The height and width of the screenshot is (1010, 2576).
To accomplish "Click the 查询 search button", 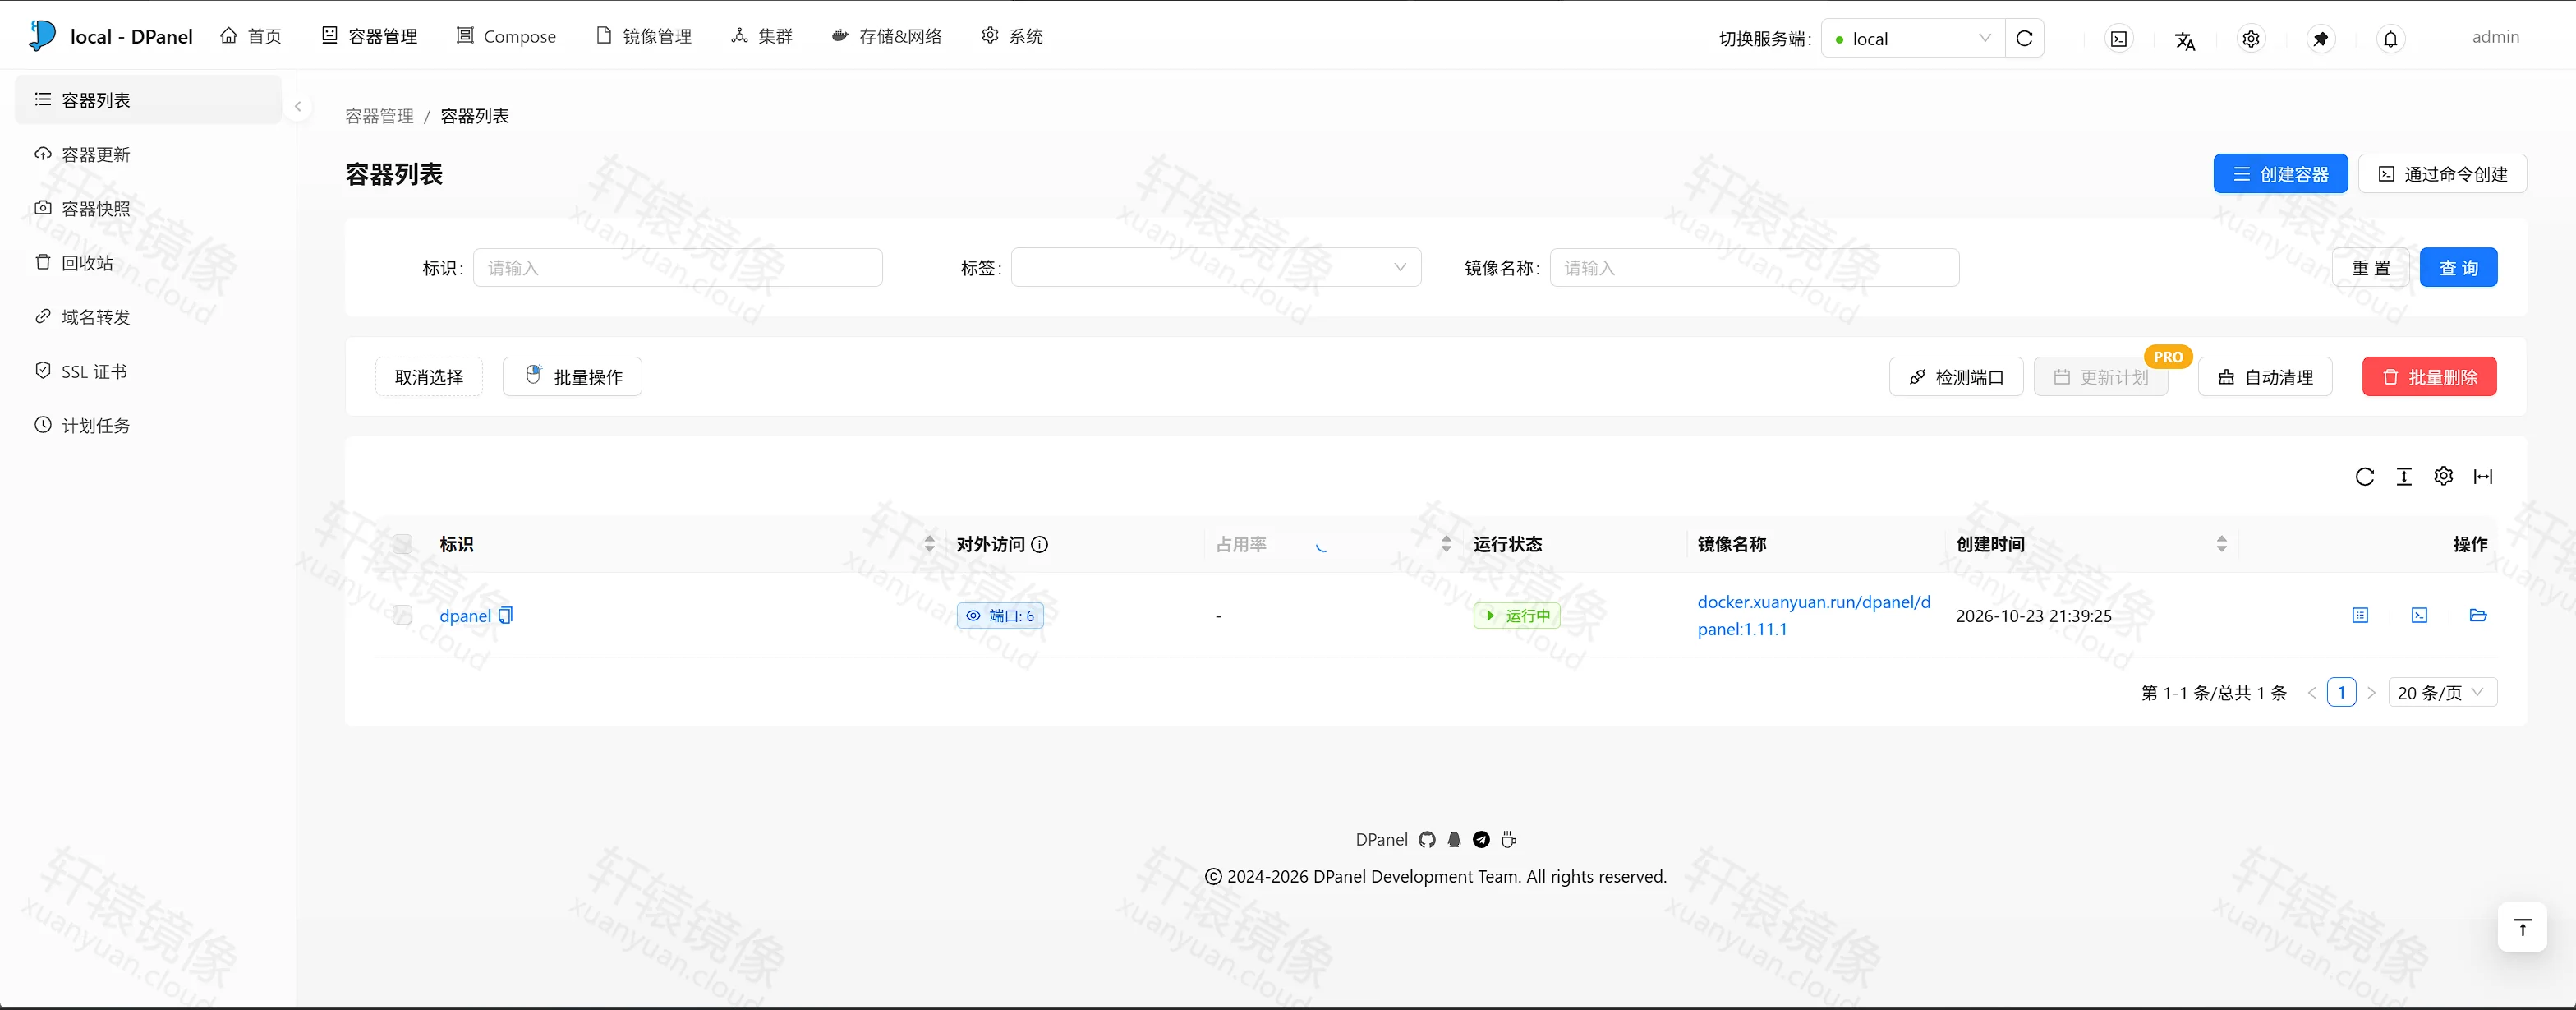I will [x=2458, y=267].
